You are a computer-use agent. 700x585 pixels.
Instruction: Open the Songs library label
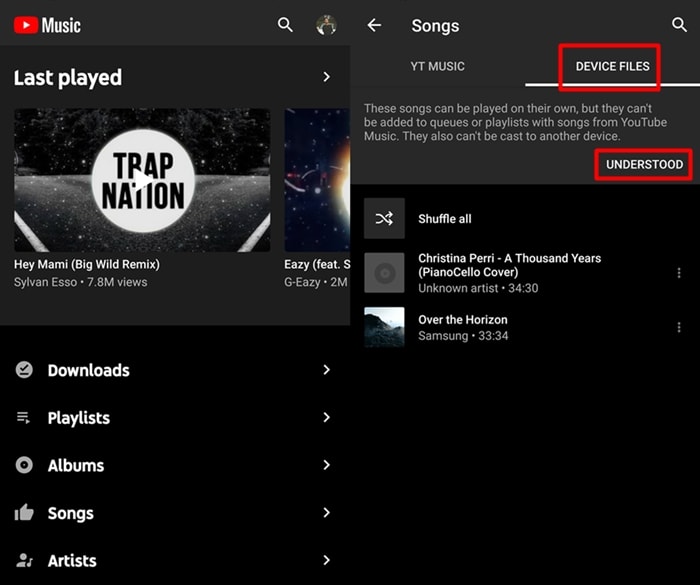point(71,514)
